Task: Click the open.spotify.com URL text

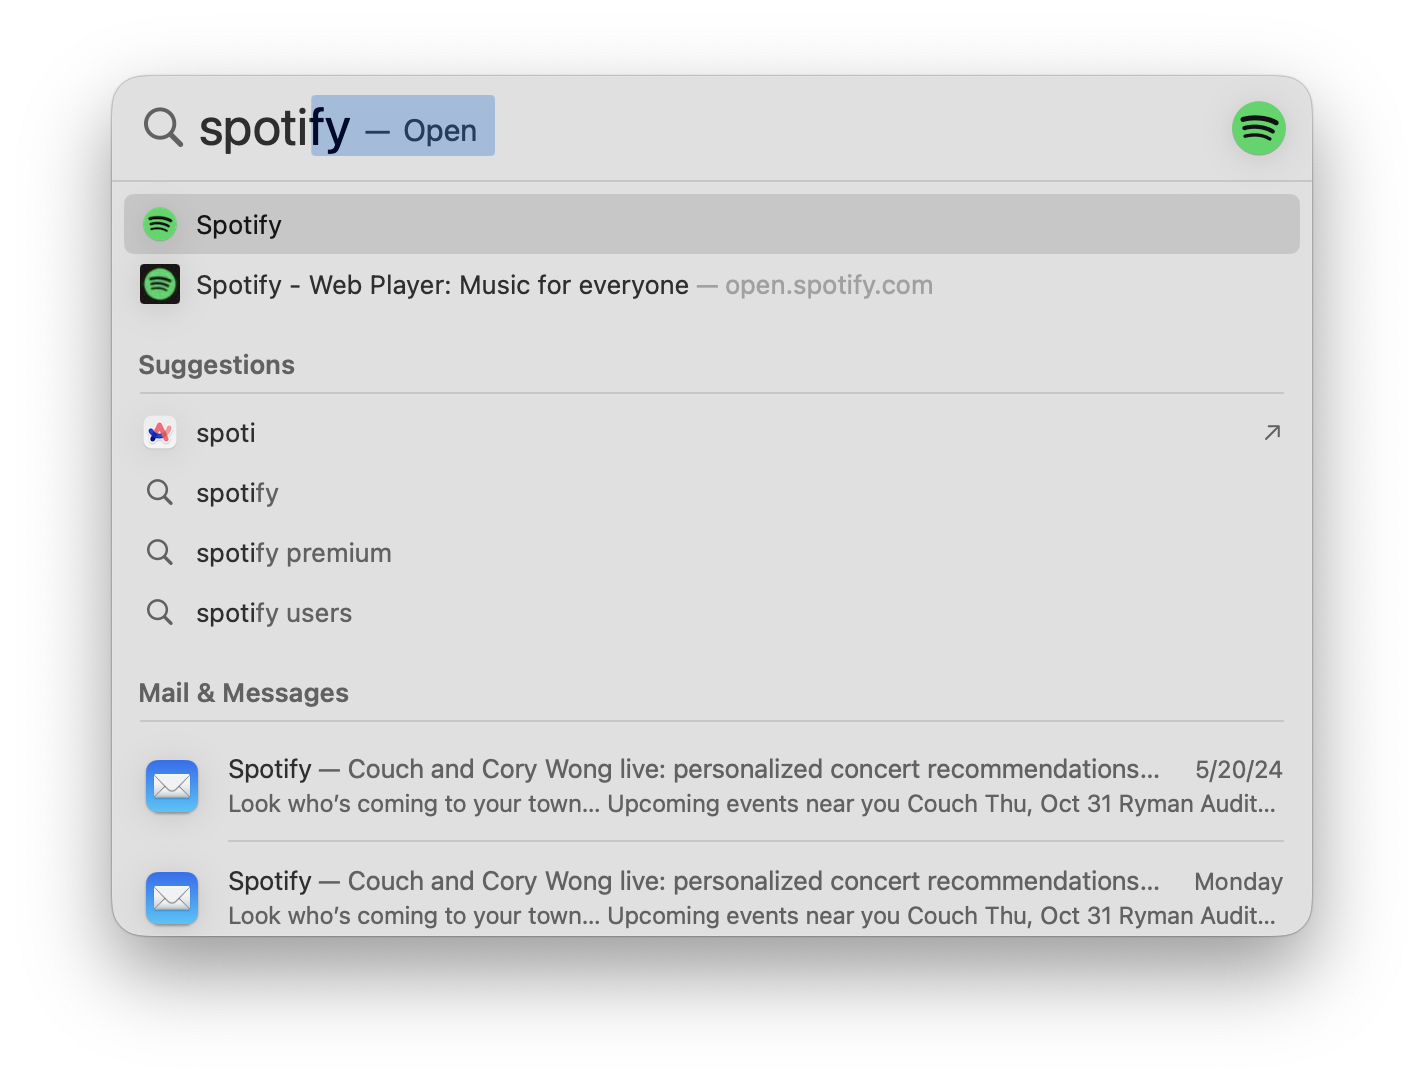Action: click(829, 285)
